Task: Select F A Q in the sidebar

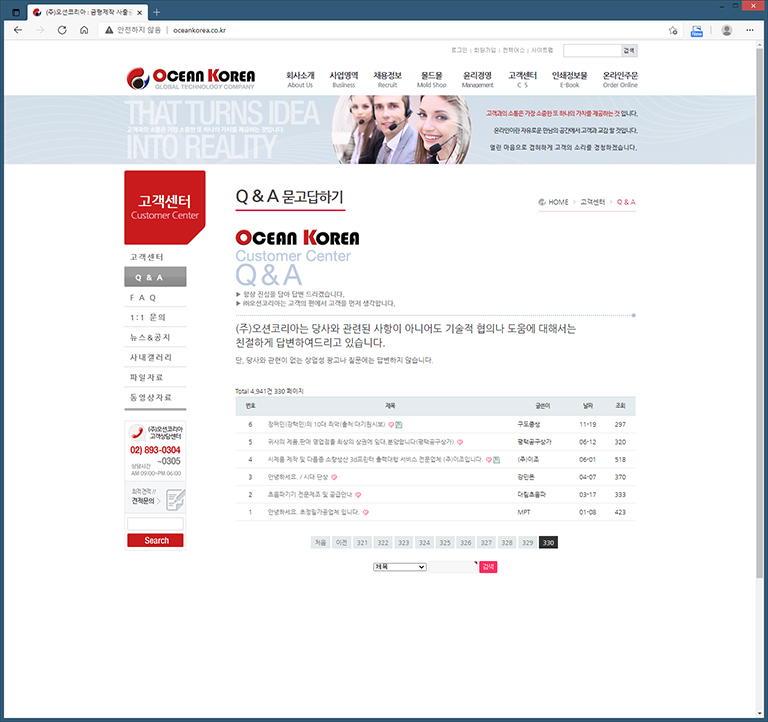Action: pyautogui.click(x=143, y=297)
